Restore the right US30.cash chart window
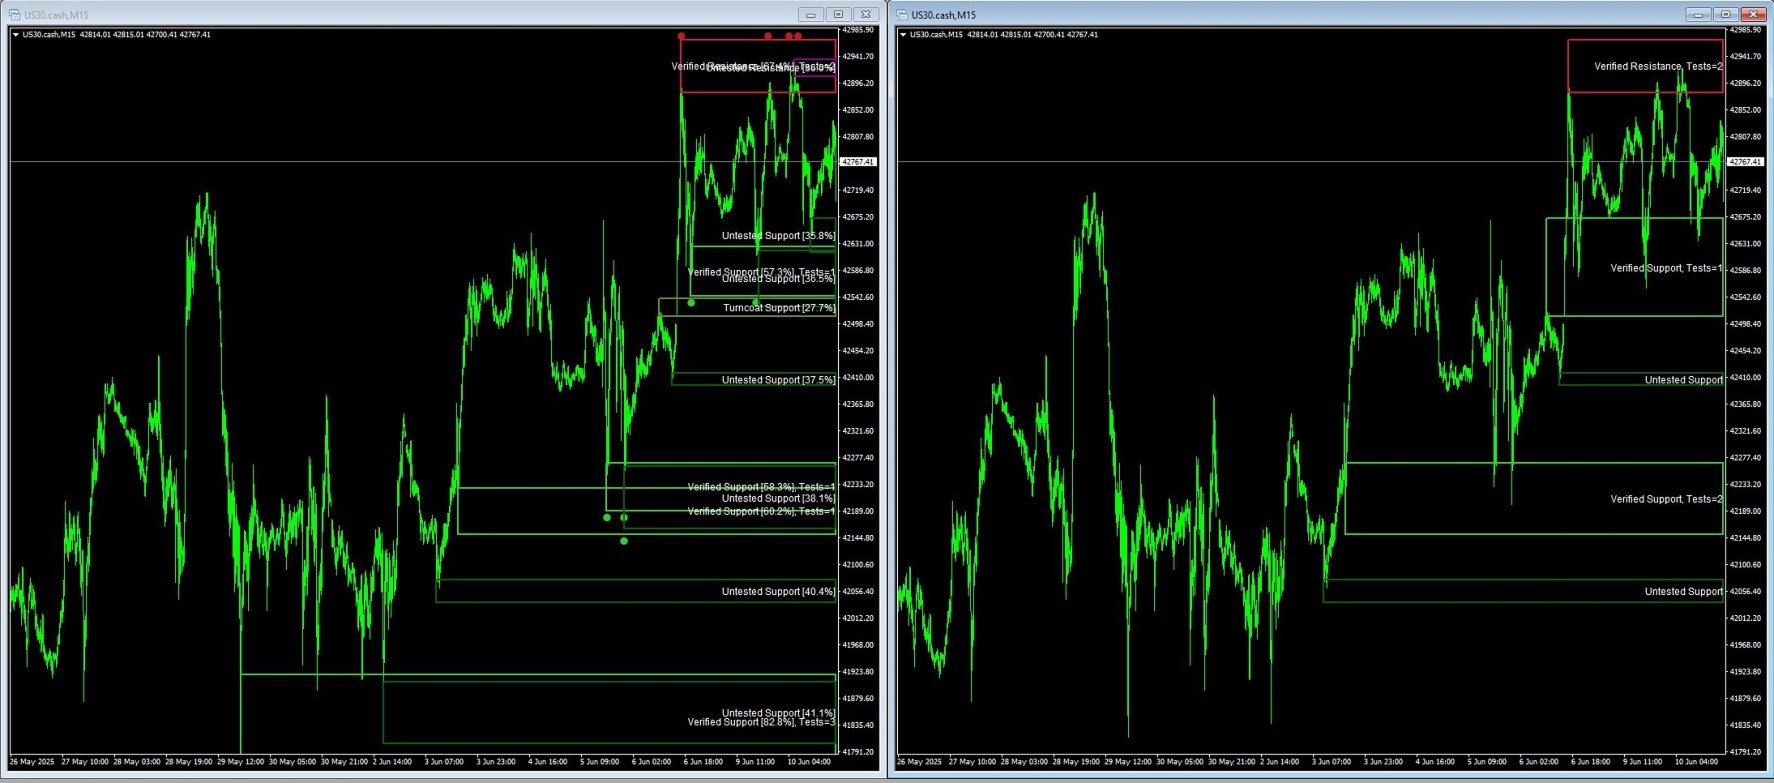 pyautogui.click(x=1725, y=14)
